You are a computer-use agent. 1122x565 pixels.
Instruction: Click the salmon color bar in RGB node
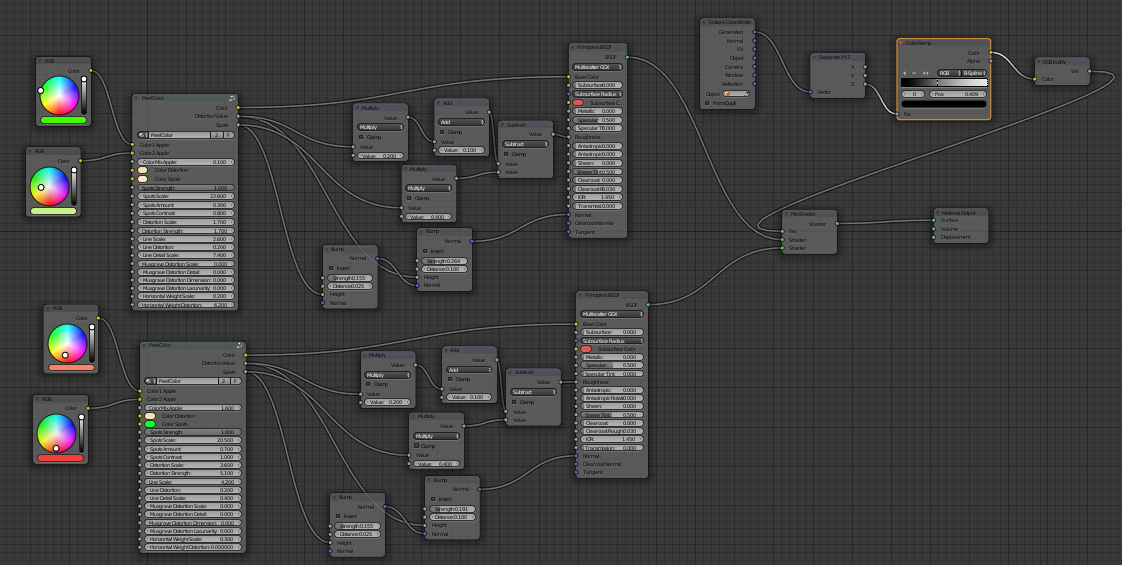tap(71, 368)
